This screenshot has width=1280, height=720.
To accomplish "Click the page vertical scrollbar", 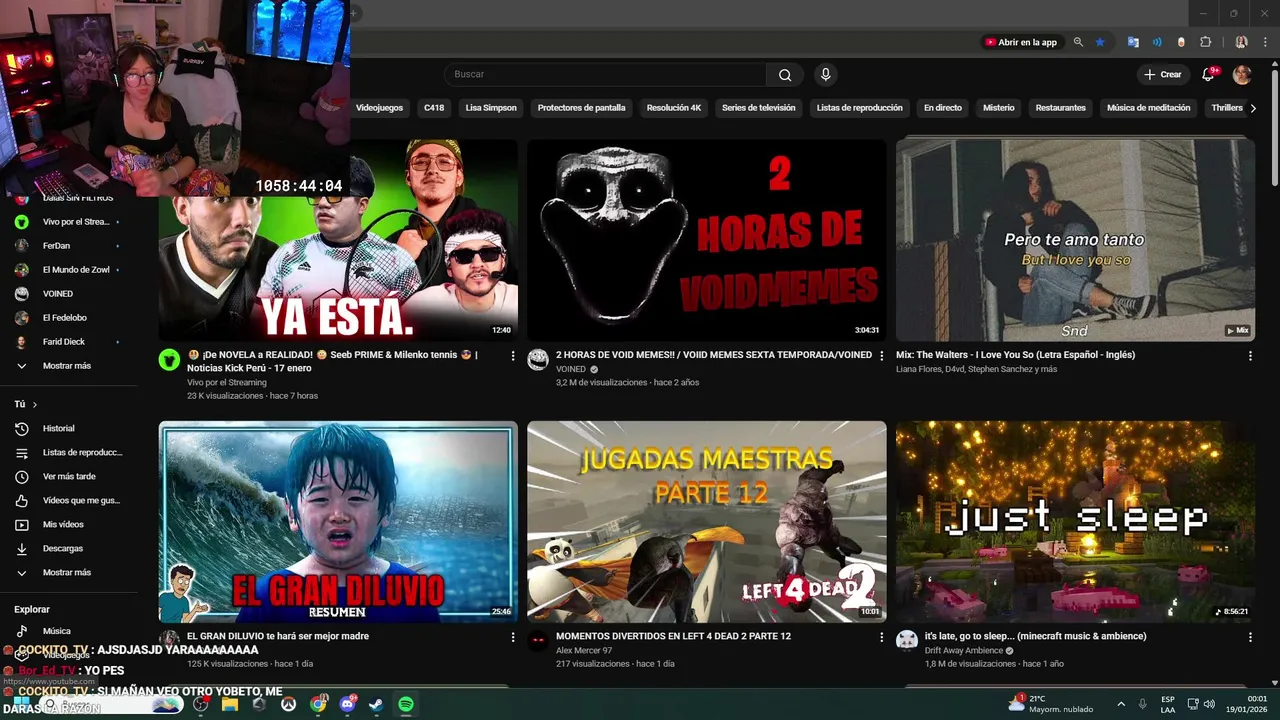I will (1274, 130).
